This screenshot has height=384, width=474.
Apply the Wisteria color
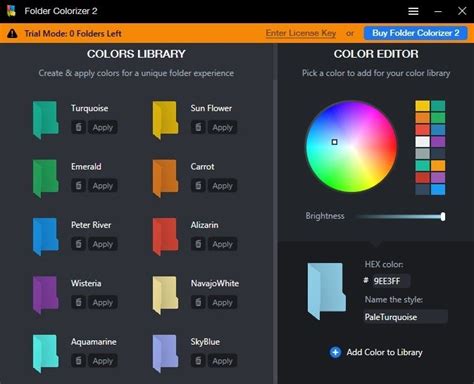pos(103,302)
